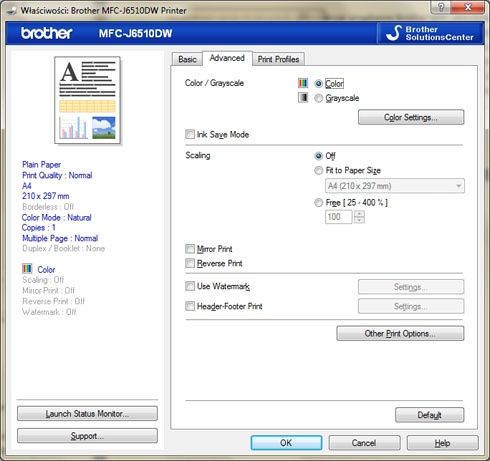Click the page layout preview thumbnail
This screenshot has height=461, width=490.
click(x=87, y=100)
